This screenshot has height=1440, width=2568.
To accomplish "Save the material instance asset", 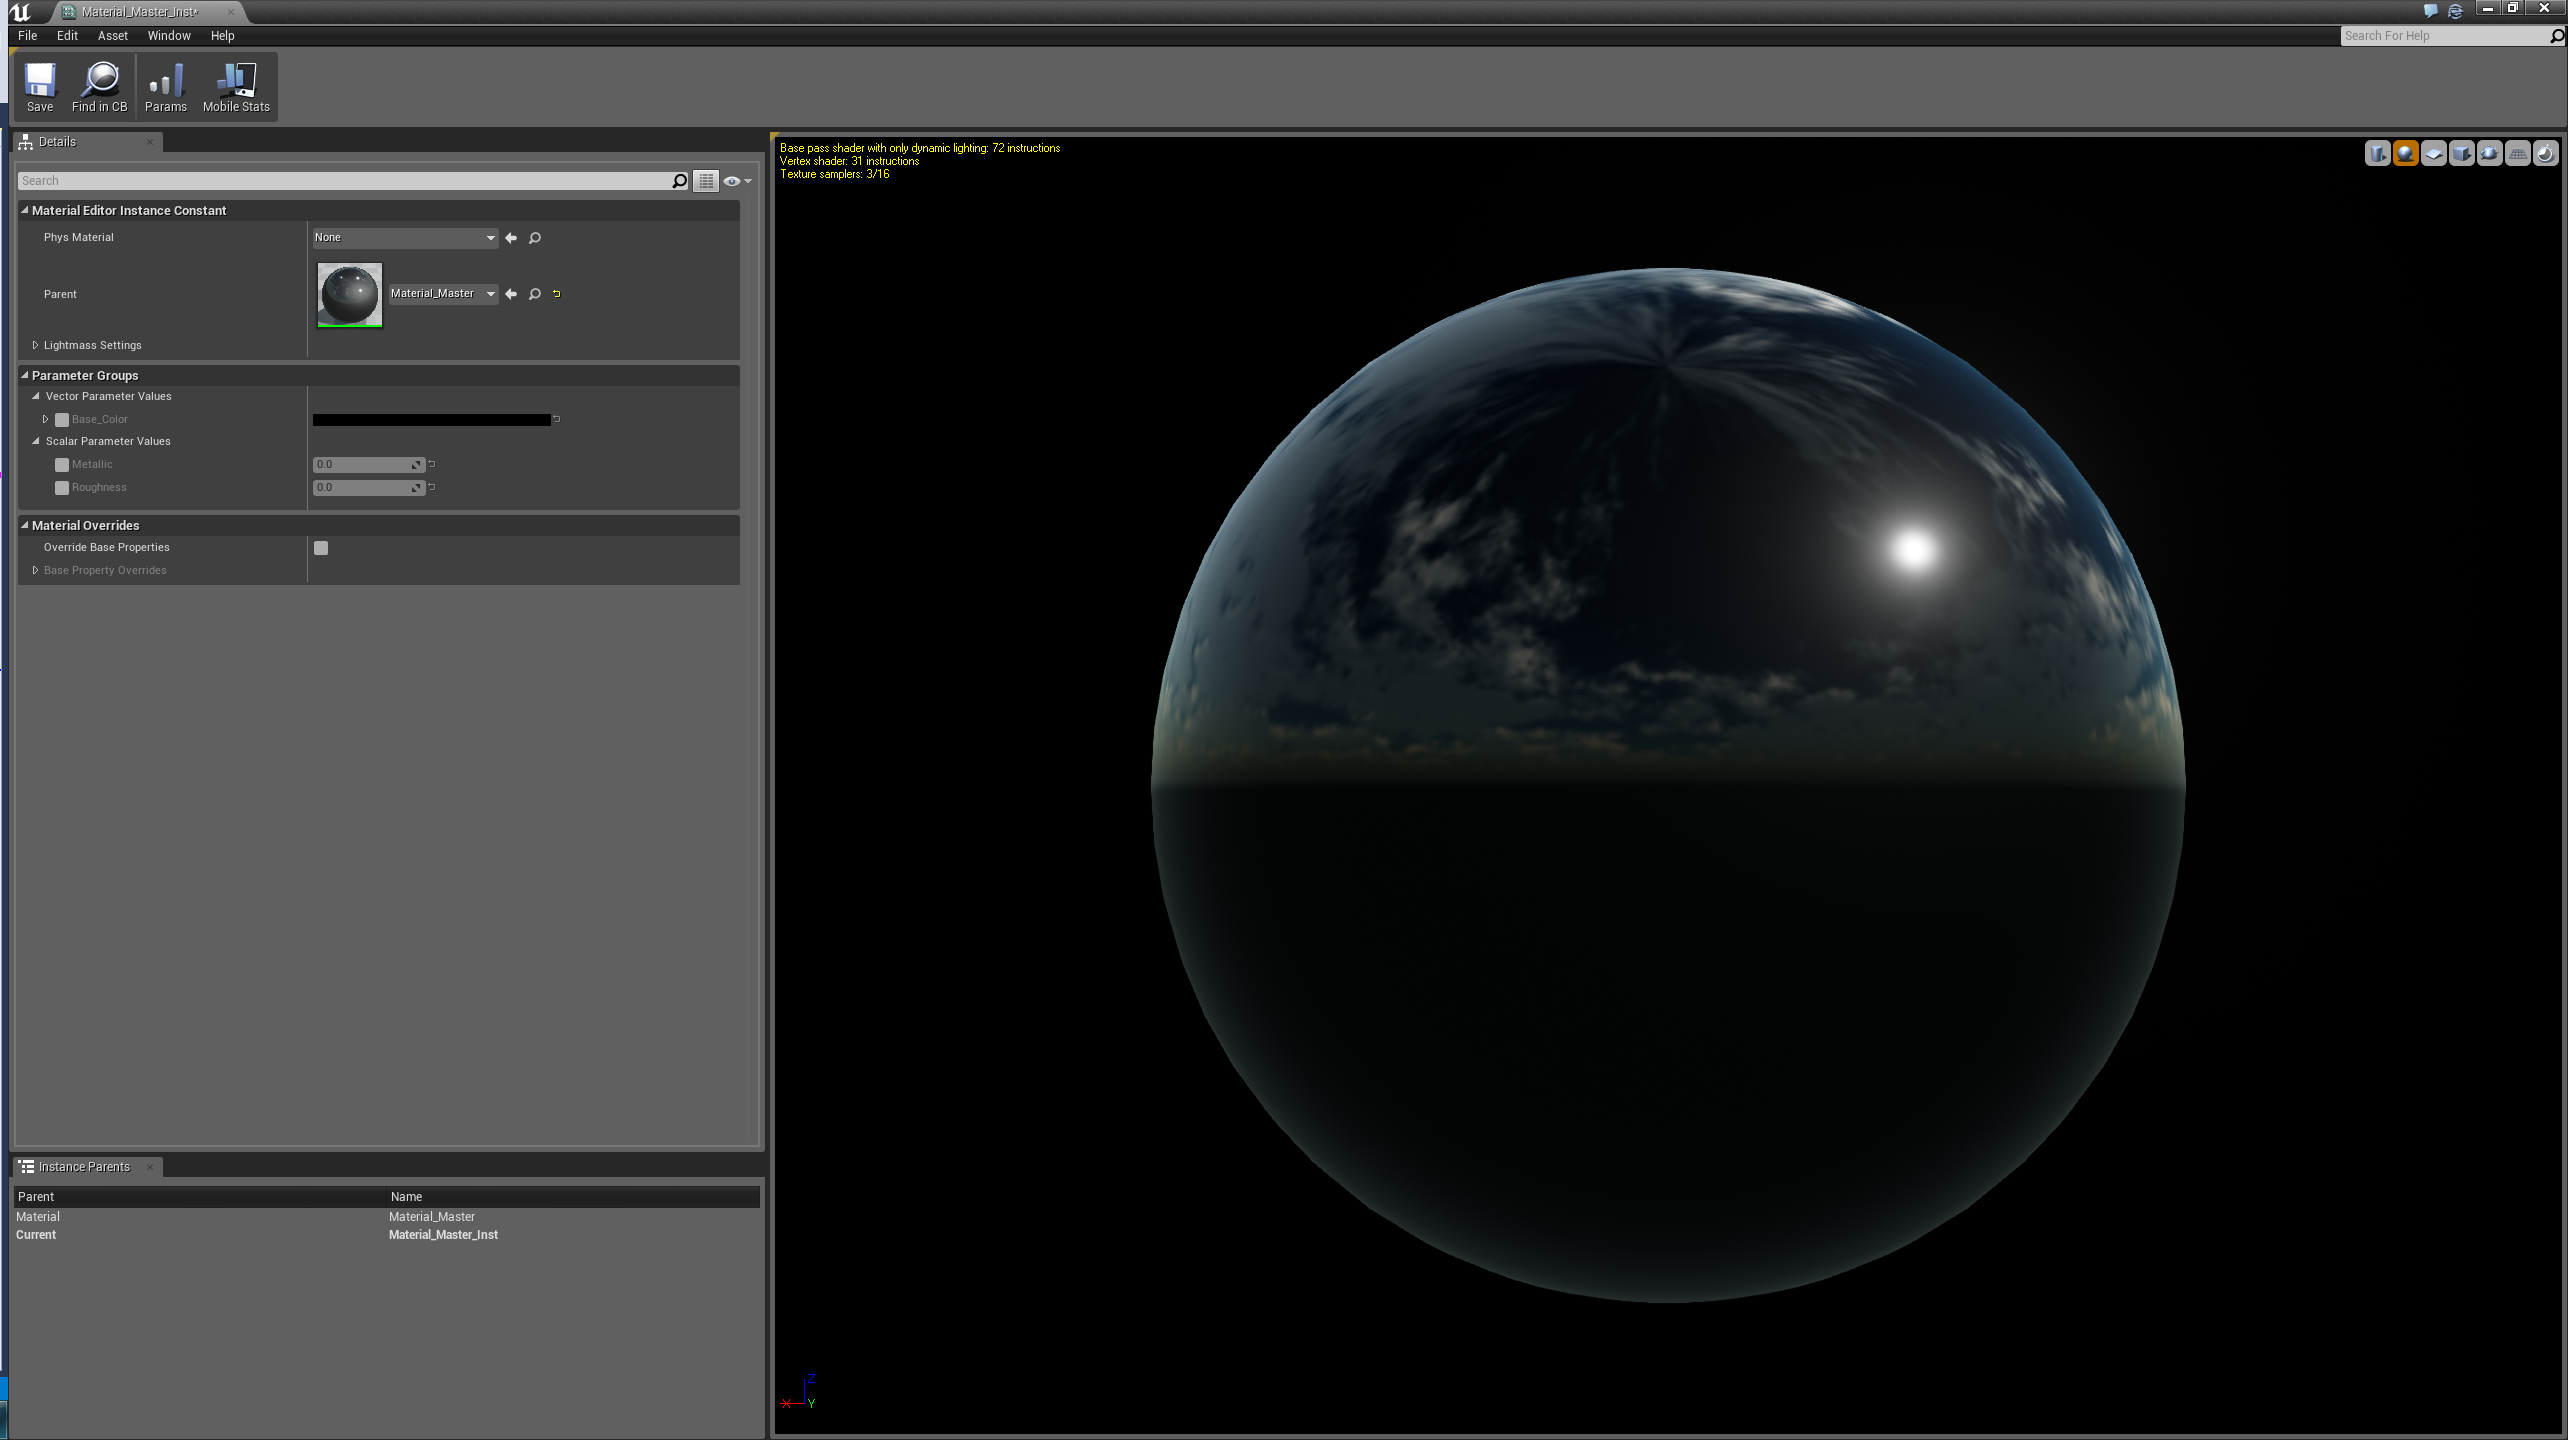I will [40, 86].
